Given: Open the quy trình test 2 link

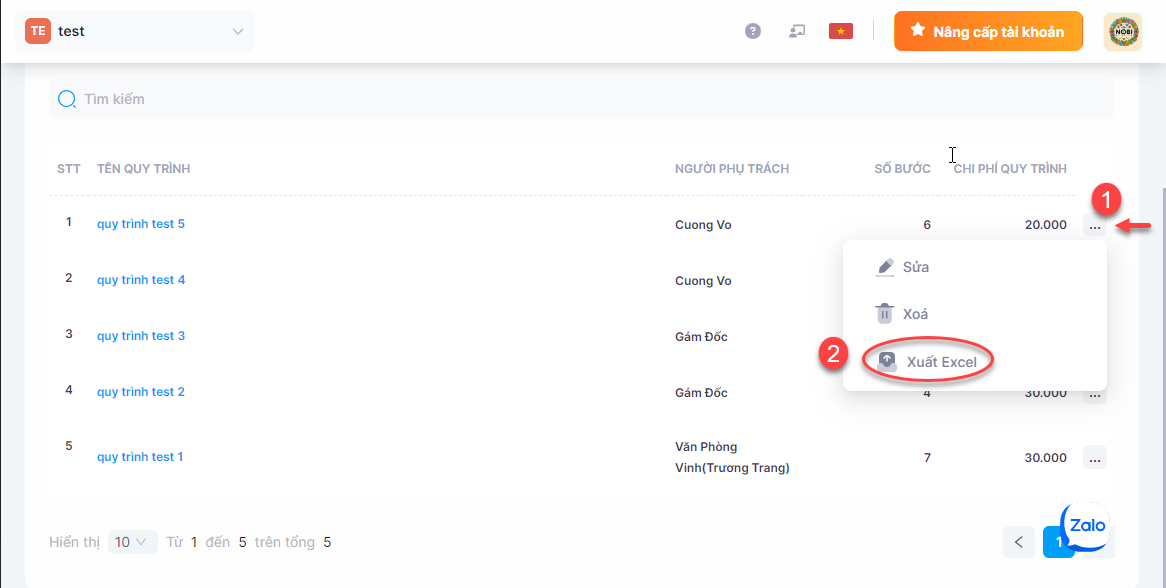Looking at the screenshot, I should click(141, 392).
